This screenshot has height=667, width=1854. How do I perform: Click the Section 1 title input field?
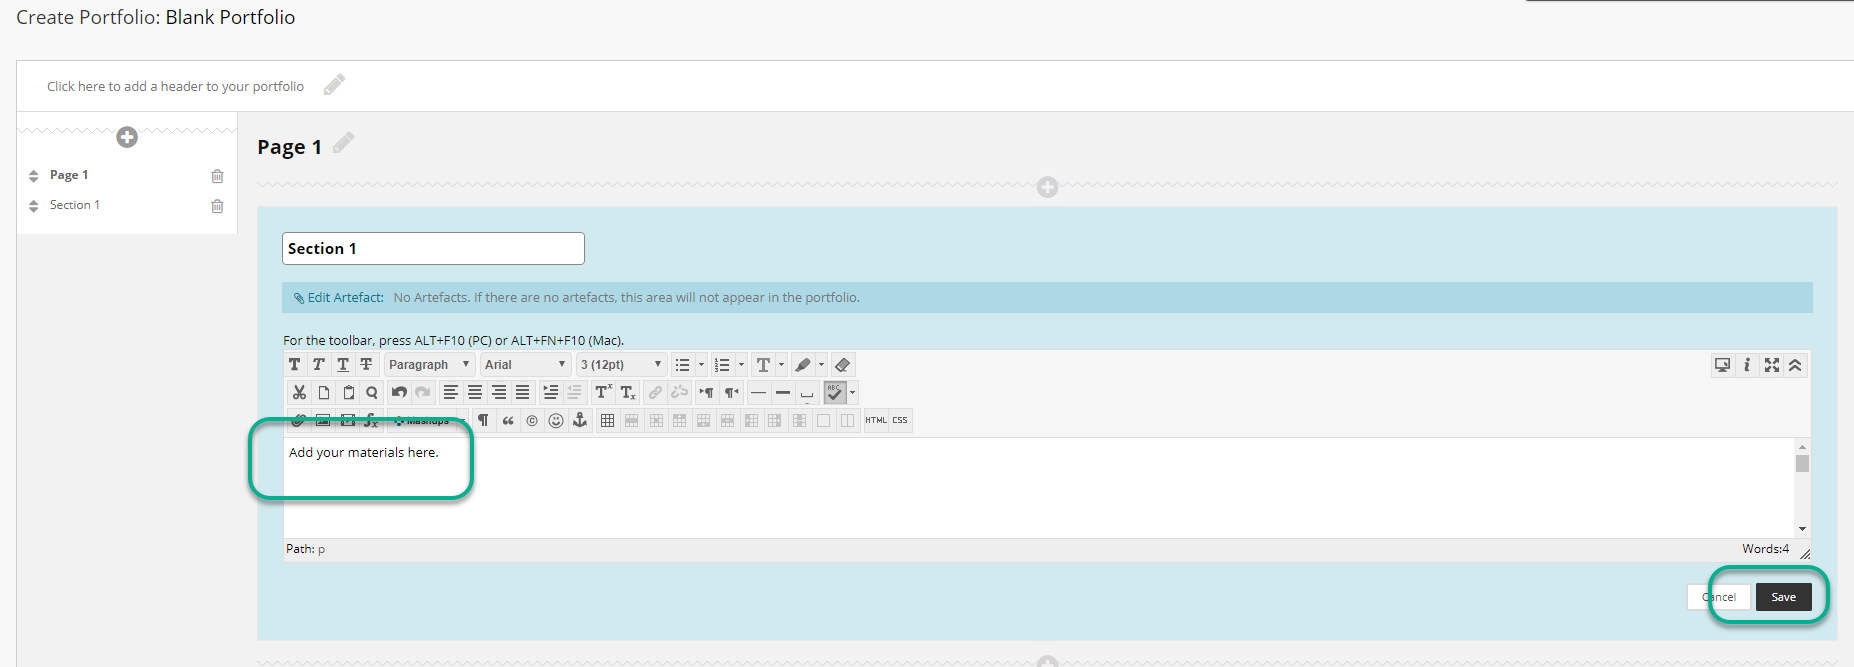(433, 249)
